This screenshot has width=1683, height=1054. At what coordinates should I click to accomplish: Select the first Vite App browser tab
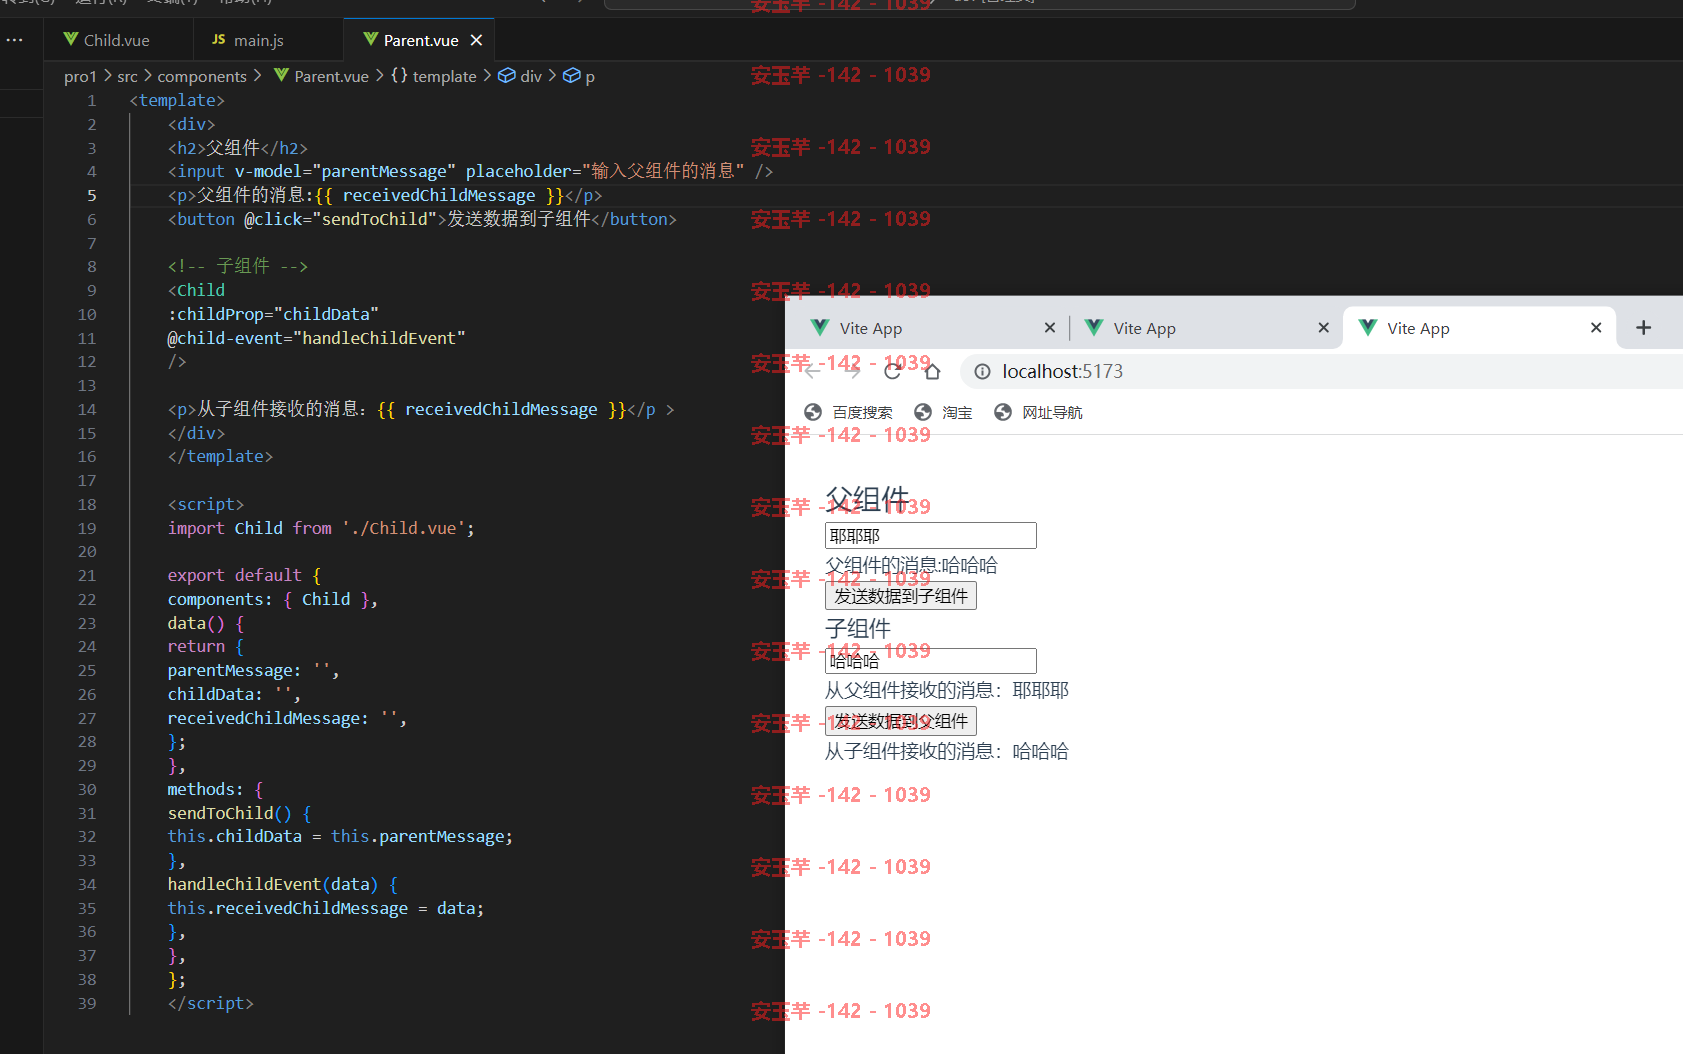click(x=932, y=328)
